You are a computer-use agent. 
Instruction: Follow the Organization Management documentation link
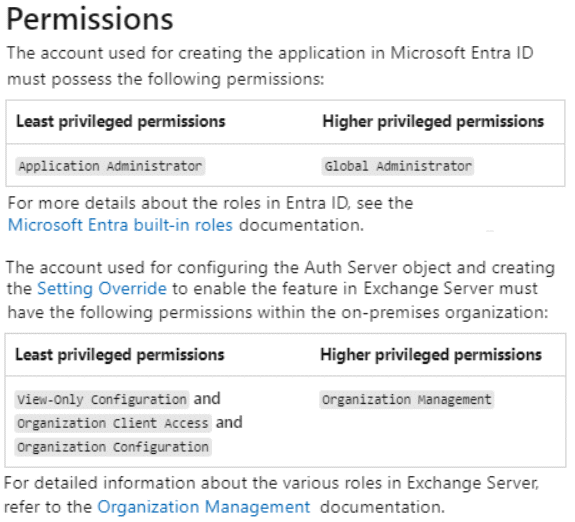coord(204,507)
